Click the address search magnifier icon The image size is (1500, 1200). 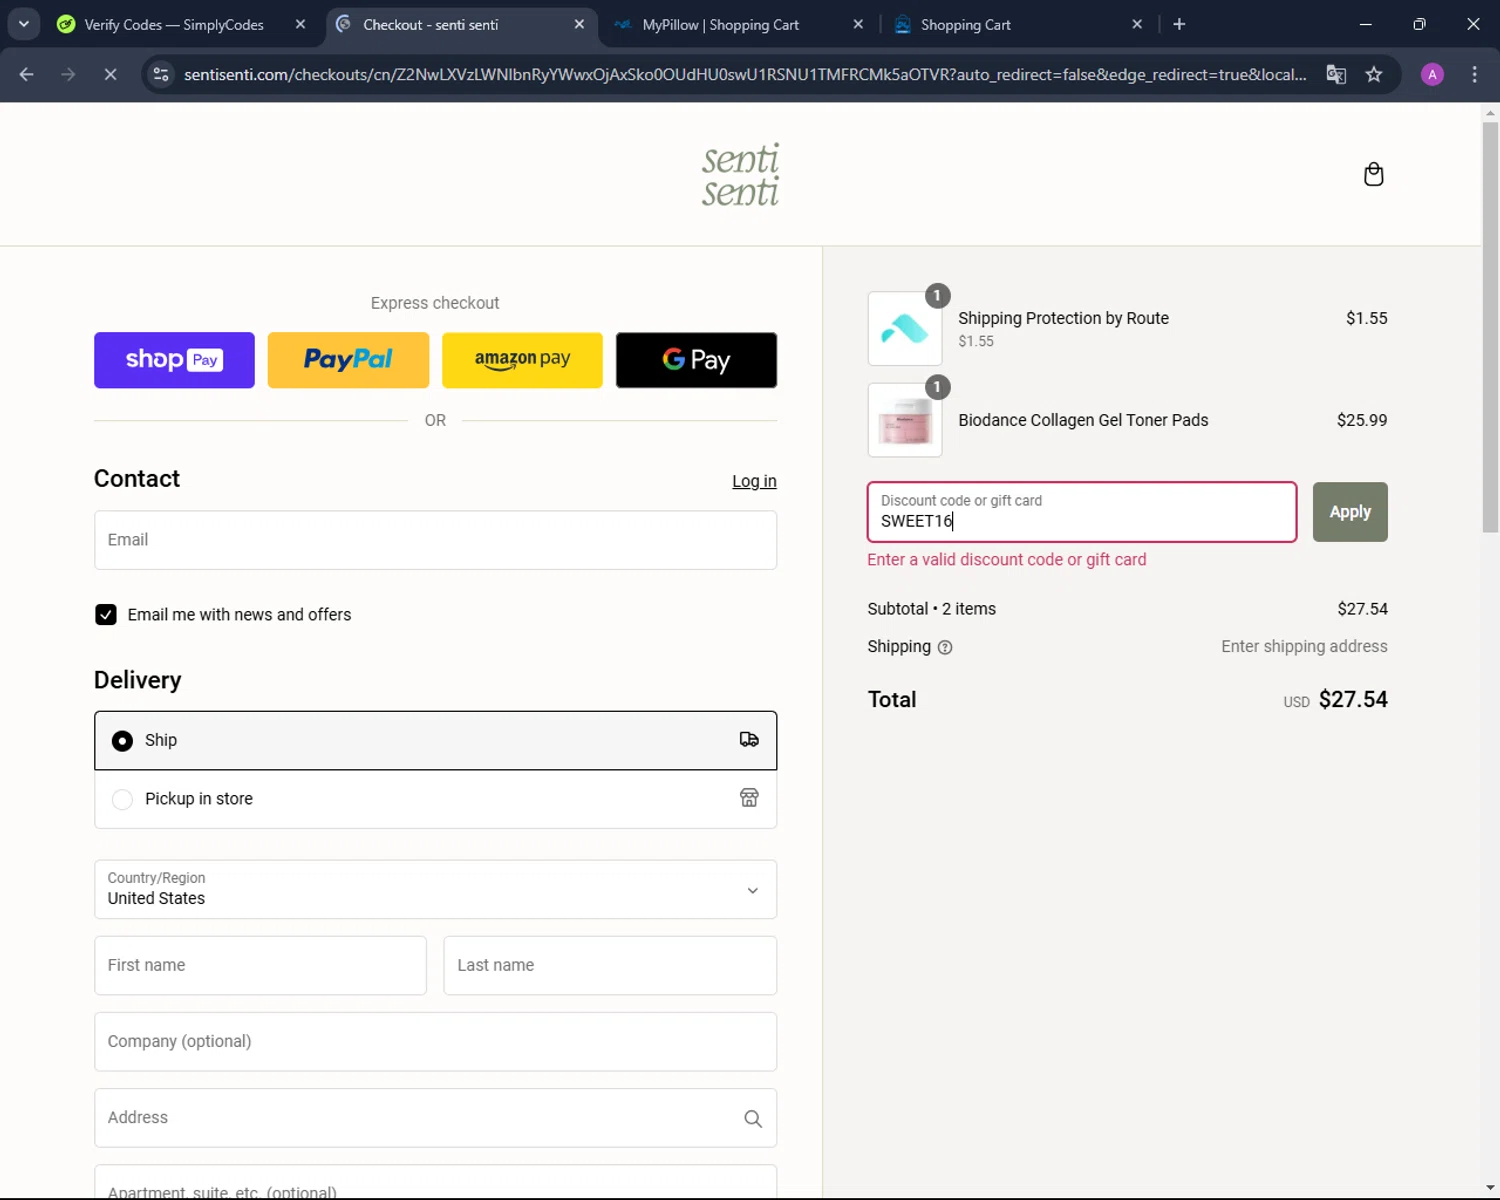(753, 1118)
